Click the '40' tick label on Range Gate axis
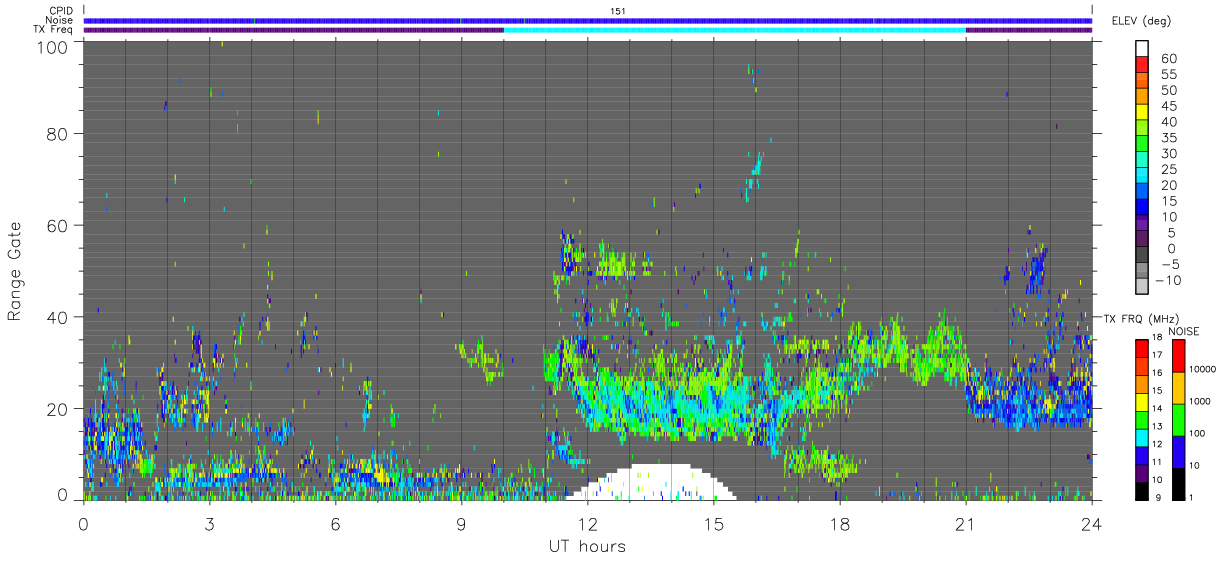 click(x=57, y=317)
